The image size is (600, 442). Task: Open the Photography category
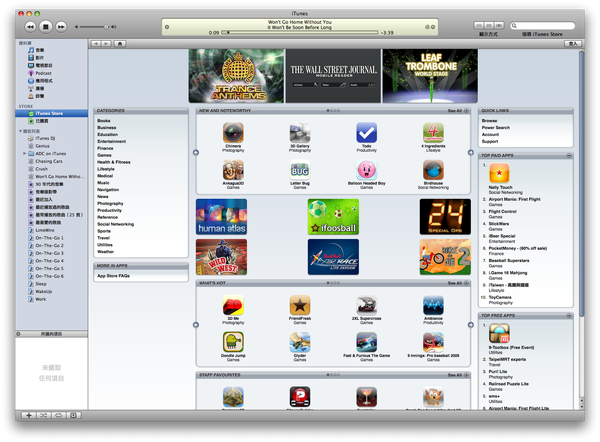[110, 203]
